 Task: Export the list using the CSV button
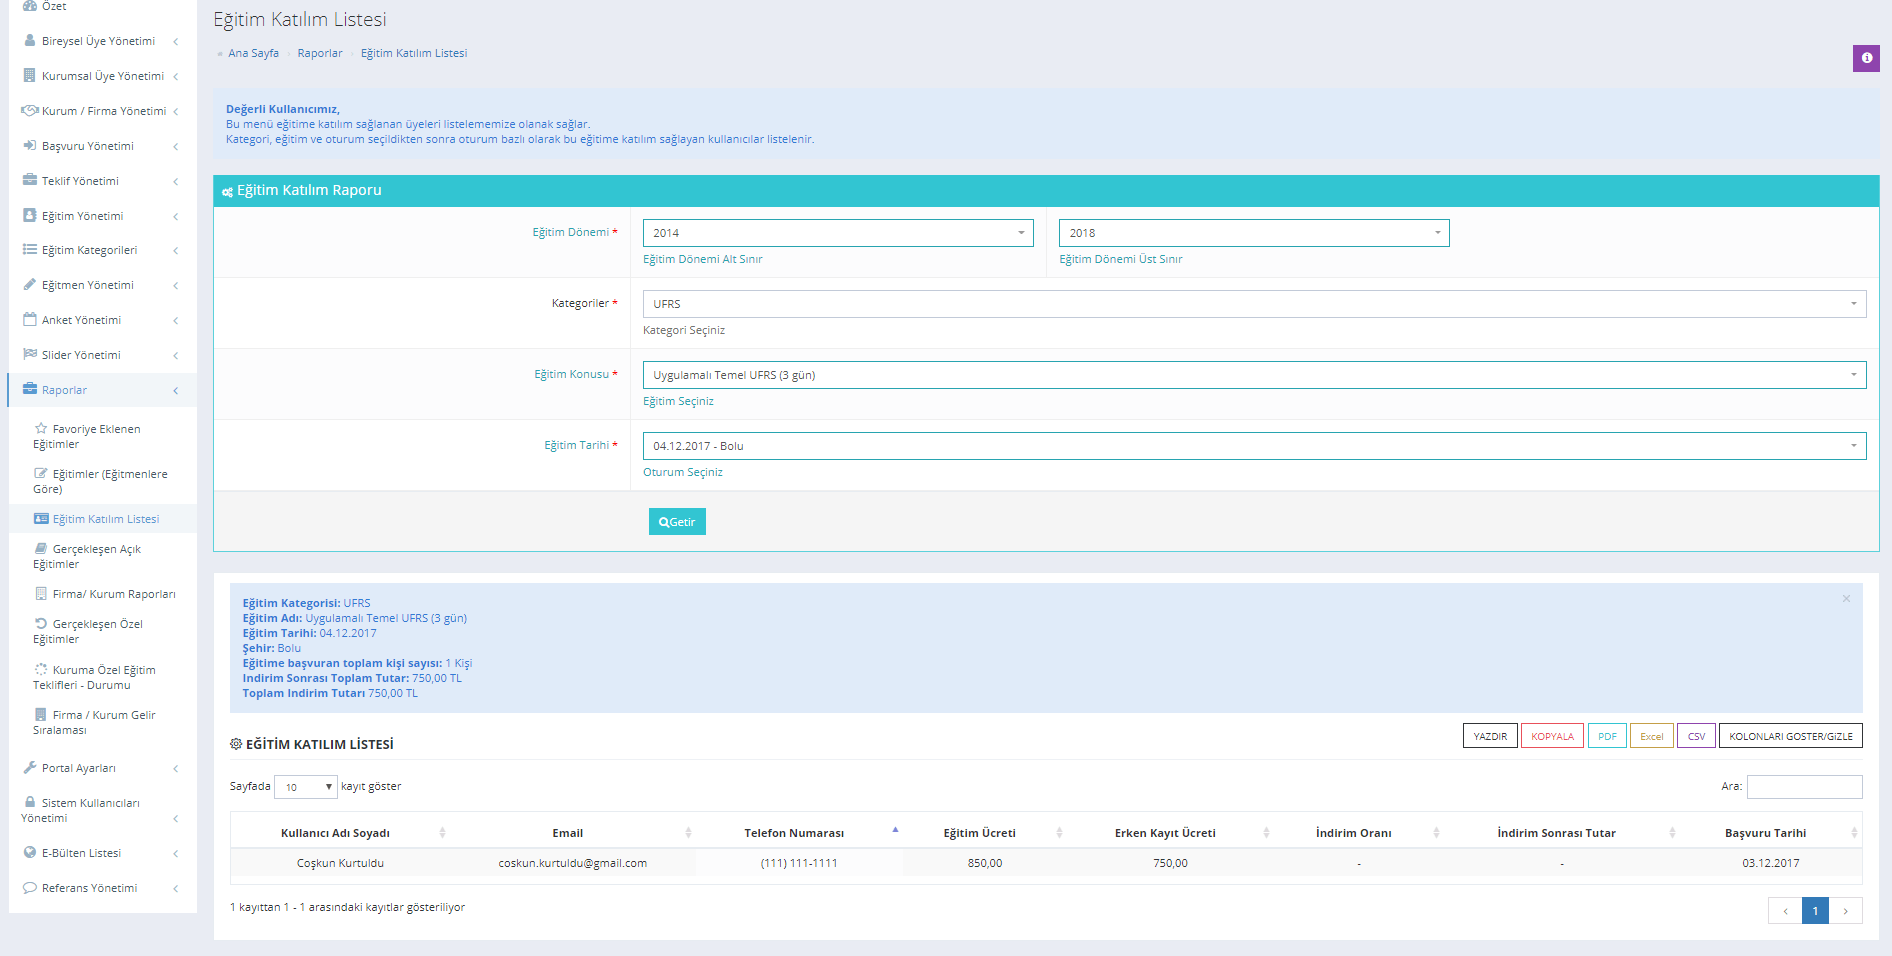[1696, 735]
